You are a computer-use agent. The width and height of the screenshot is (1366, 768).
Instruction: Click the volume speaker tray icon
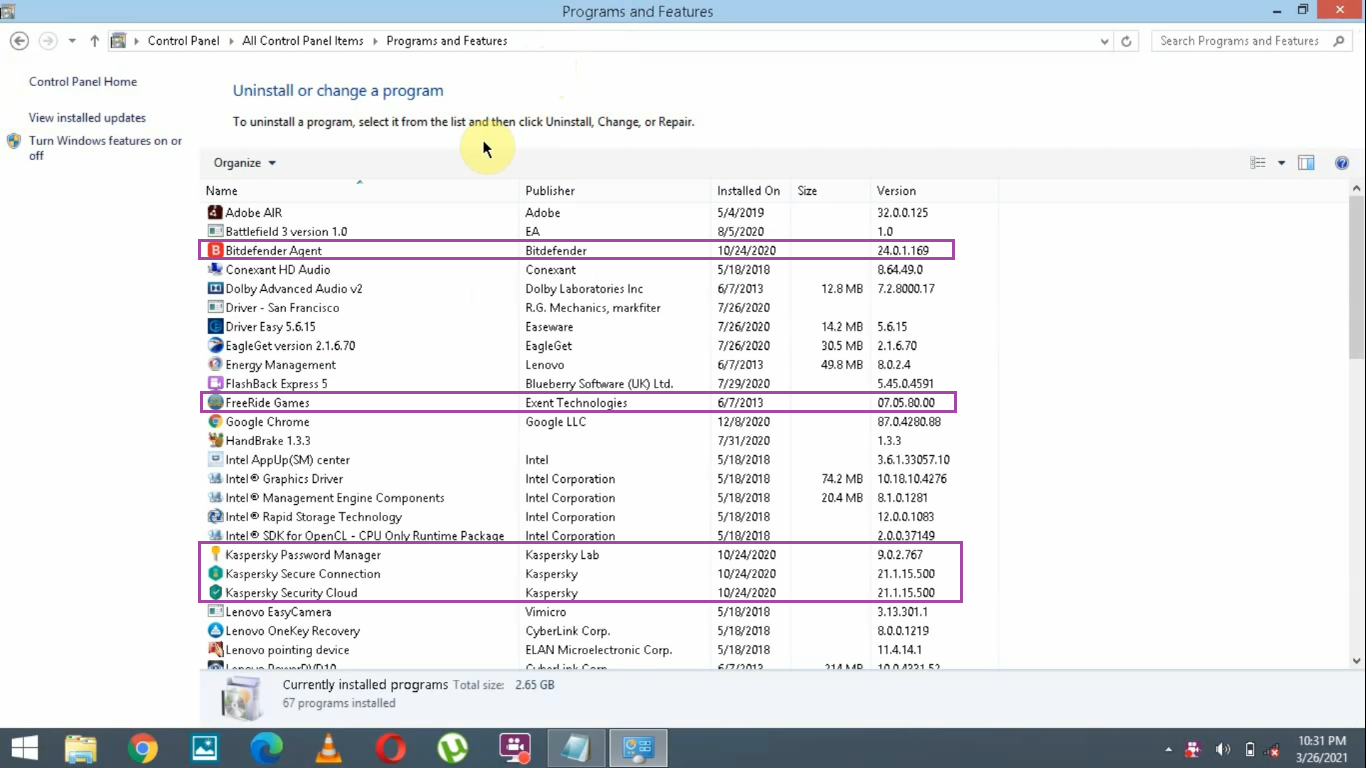1222,749
